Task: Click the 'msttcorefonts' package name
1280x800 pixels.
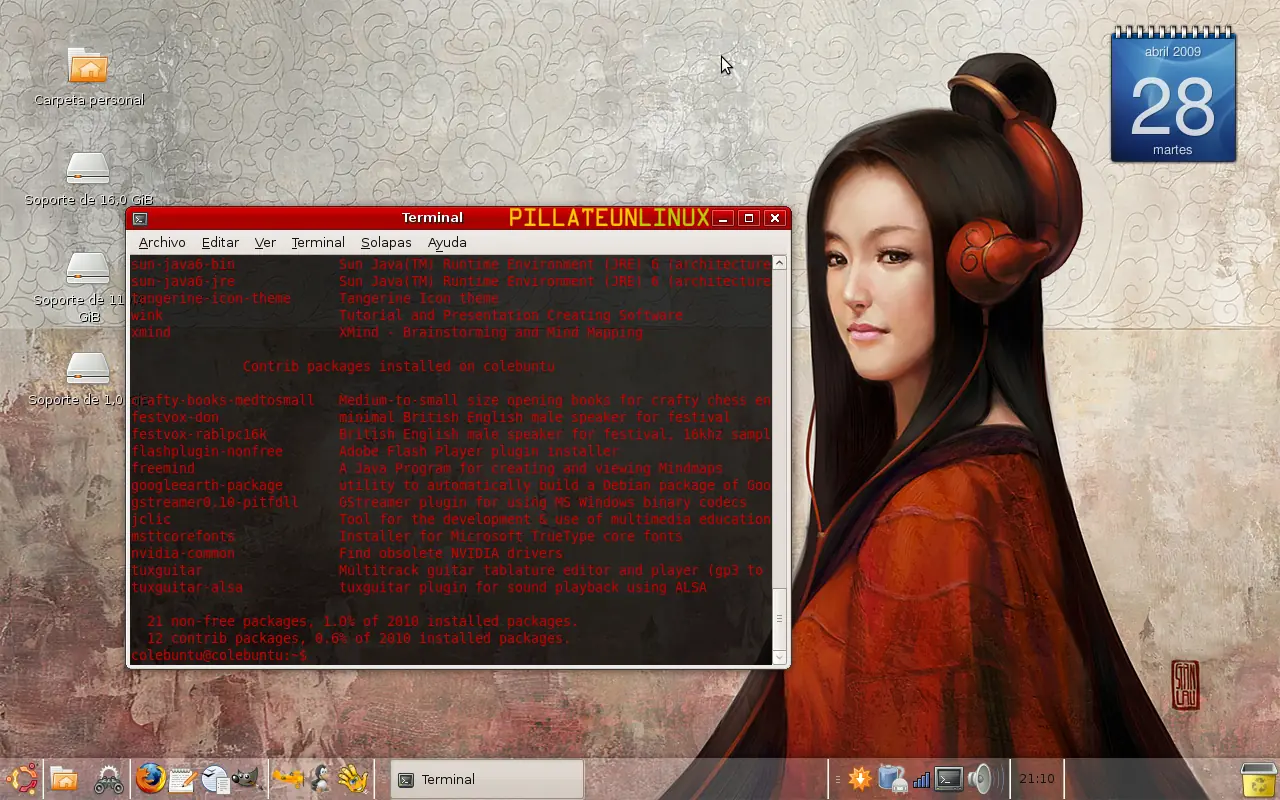Action: 183,536
